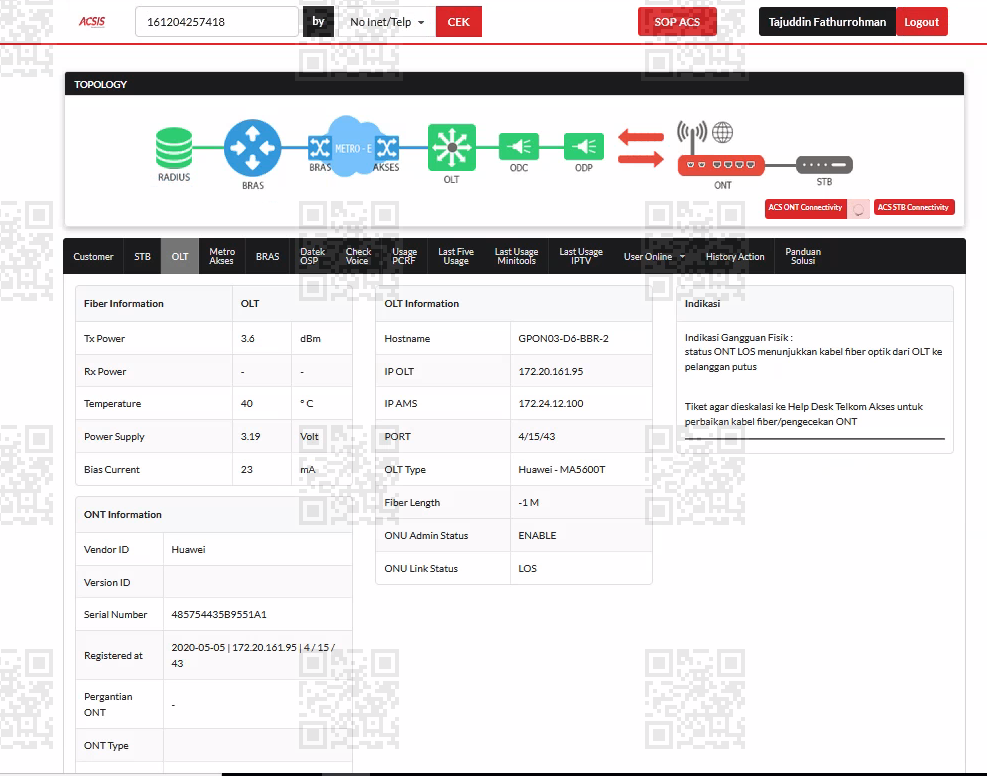987x776 pixels.
Task: Click the black 'by' button
Action: (x=319, y=22)
